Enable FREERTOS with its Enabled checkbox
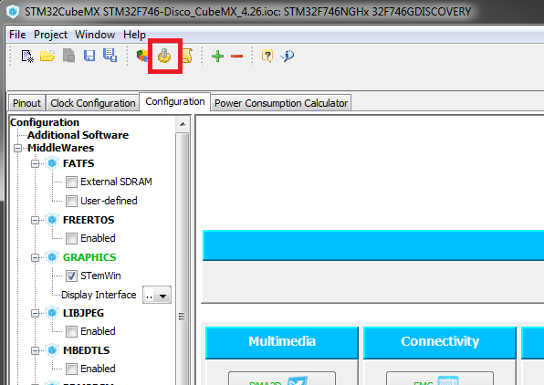The width and height of the screenshot is (544, 385). [72, 238]
